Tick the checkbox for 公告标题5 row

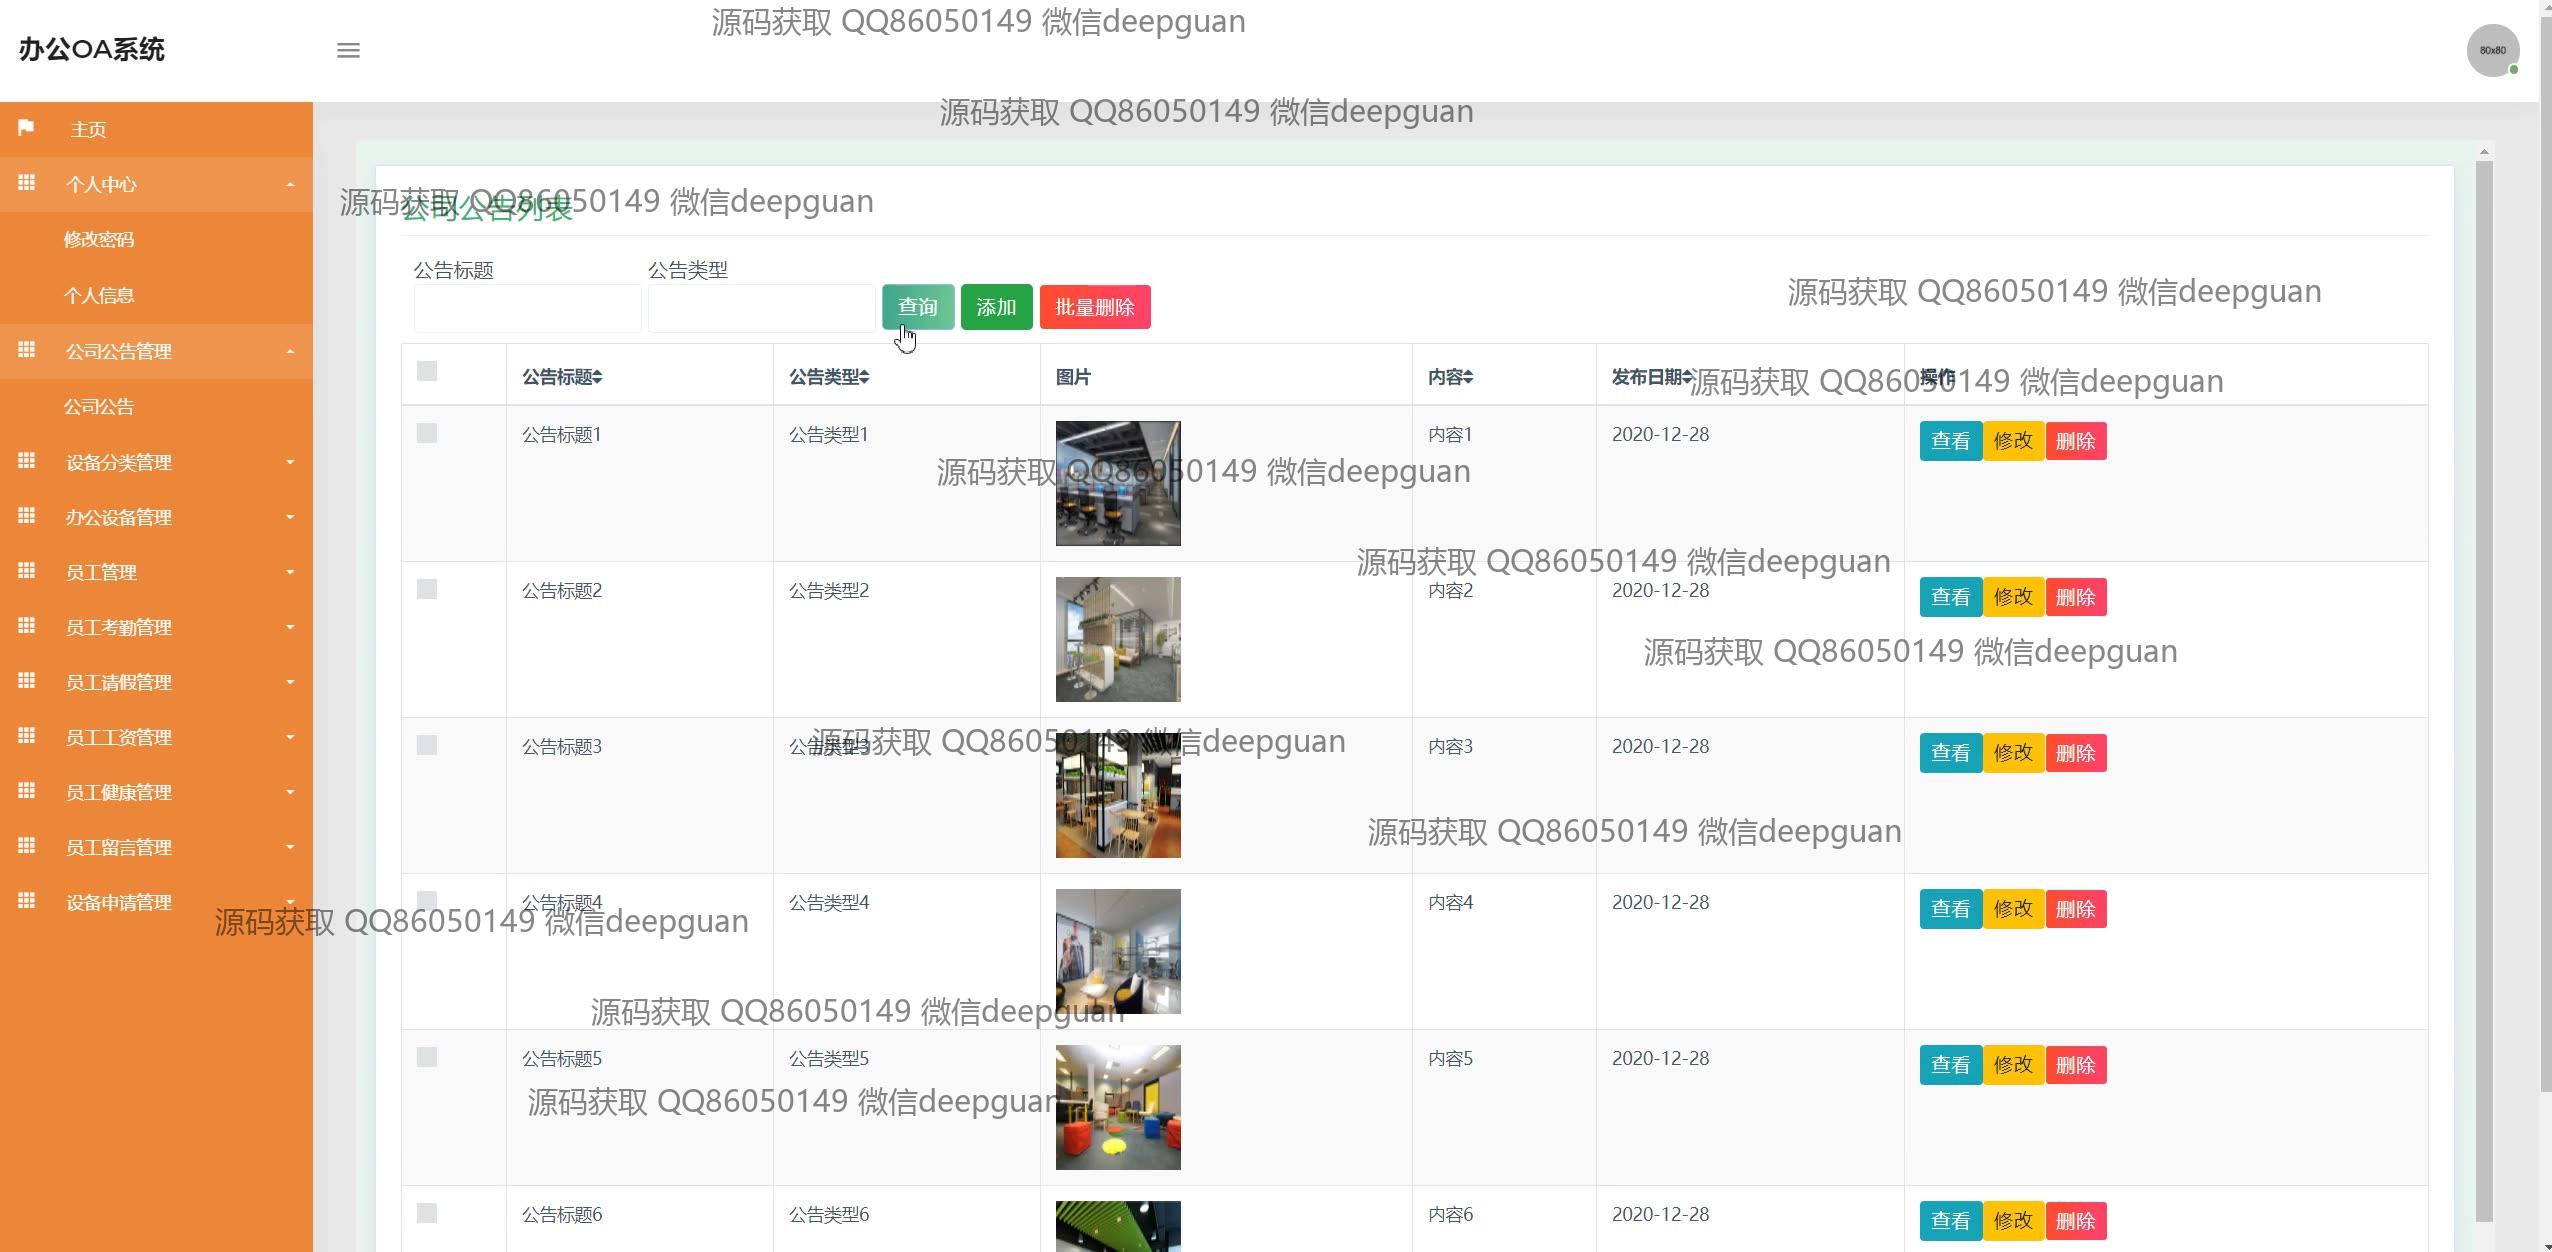point(427,1057)
